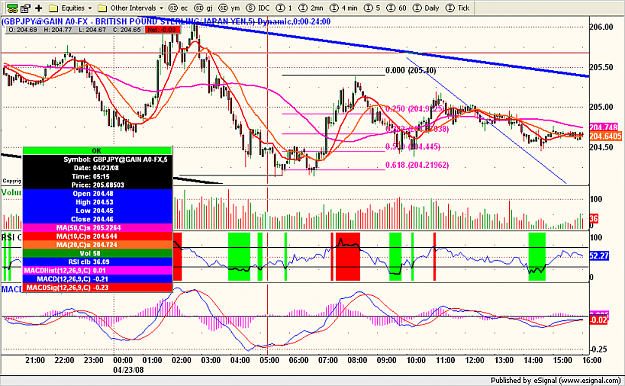The height and width of the screenshot is (386, 625).
Task: Open the Equities folder dropdown
Action: (x=71, y=8)
